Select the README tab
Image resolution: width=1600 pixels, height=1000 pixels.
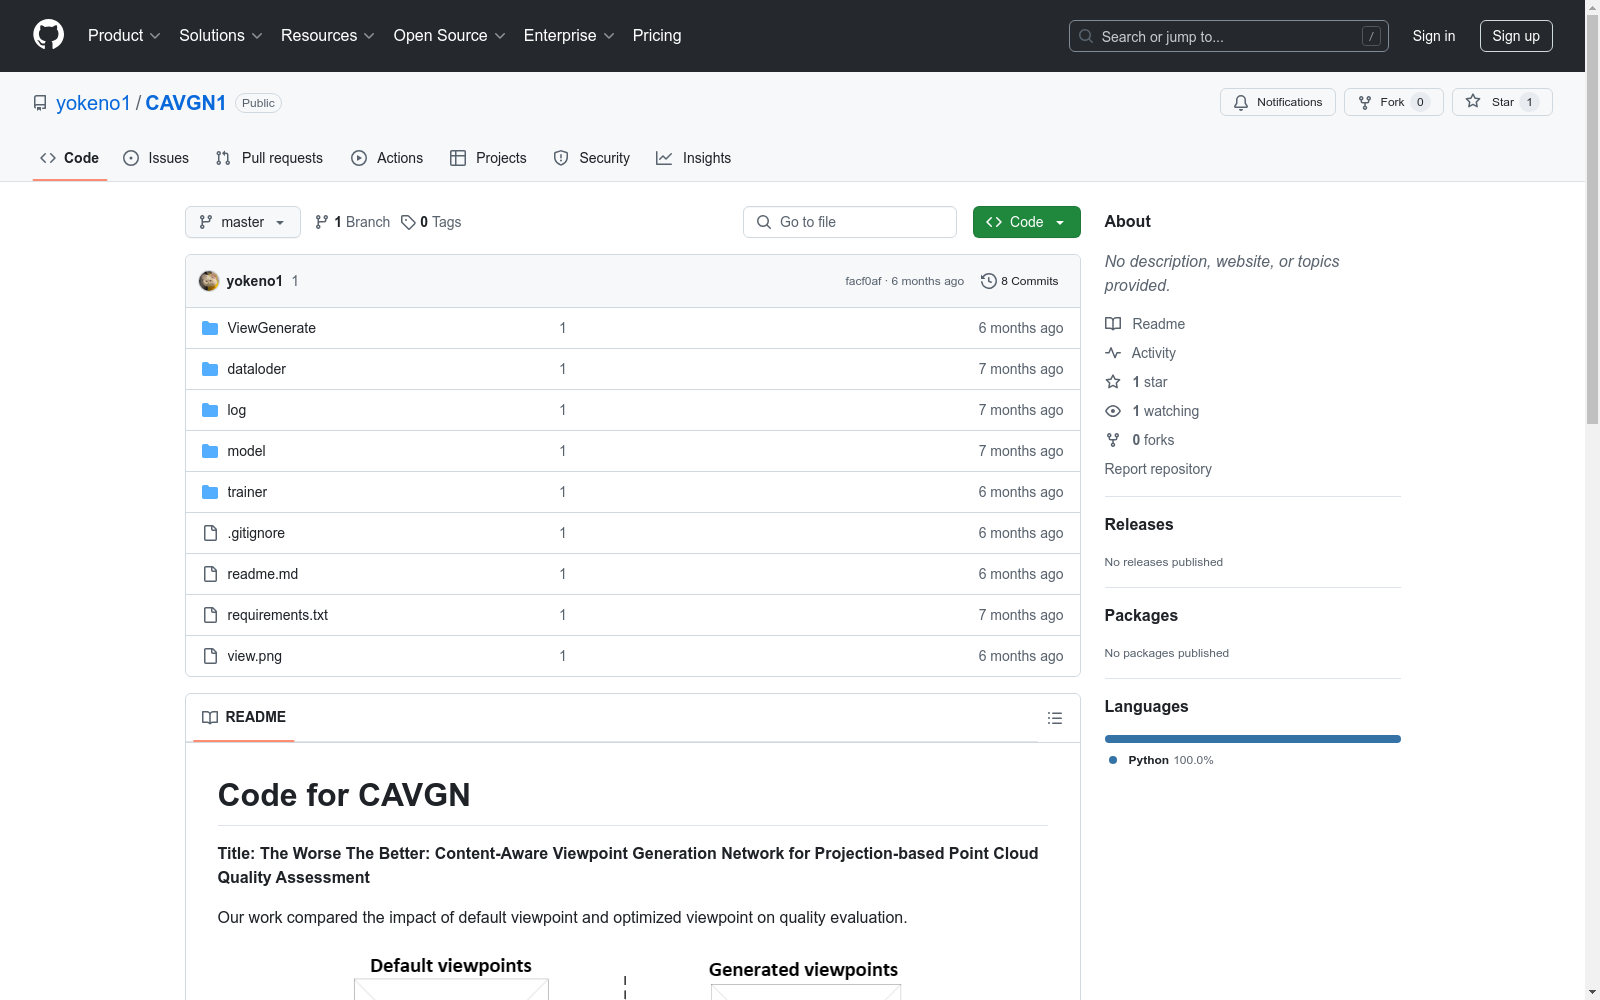point(244,717)
